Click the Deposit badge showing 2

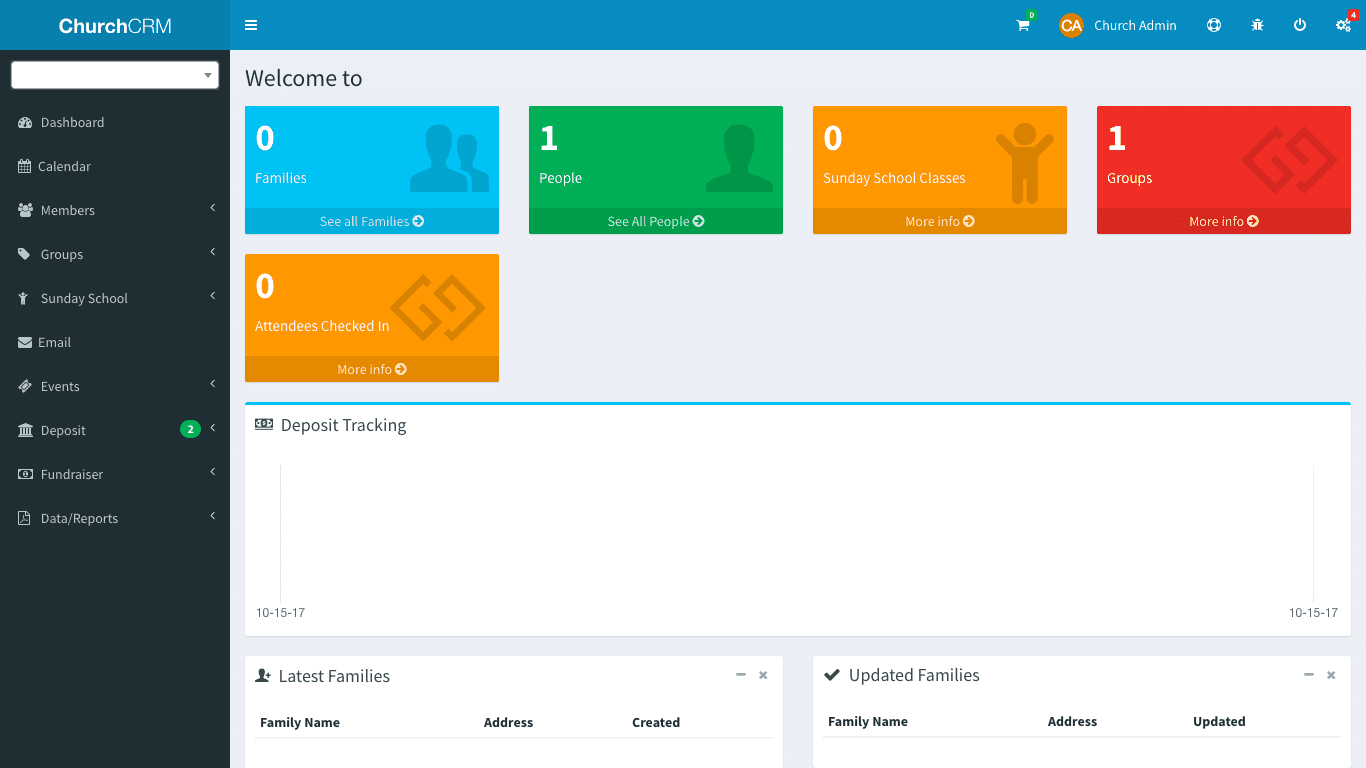pyautogui.click(x=190, y=430)
